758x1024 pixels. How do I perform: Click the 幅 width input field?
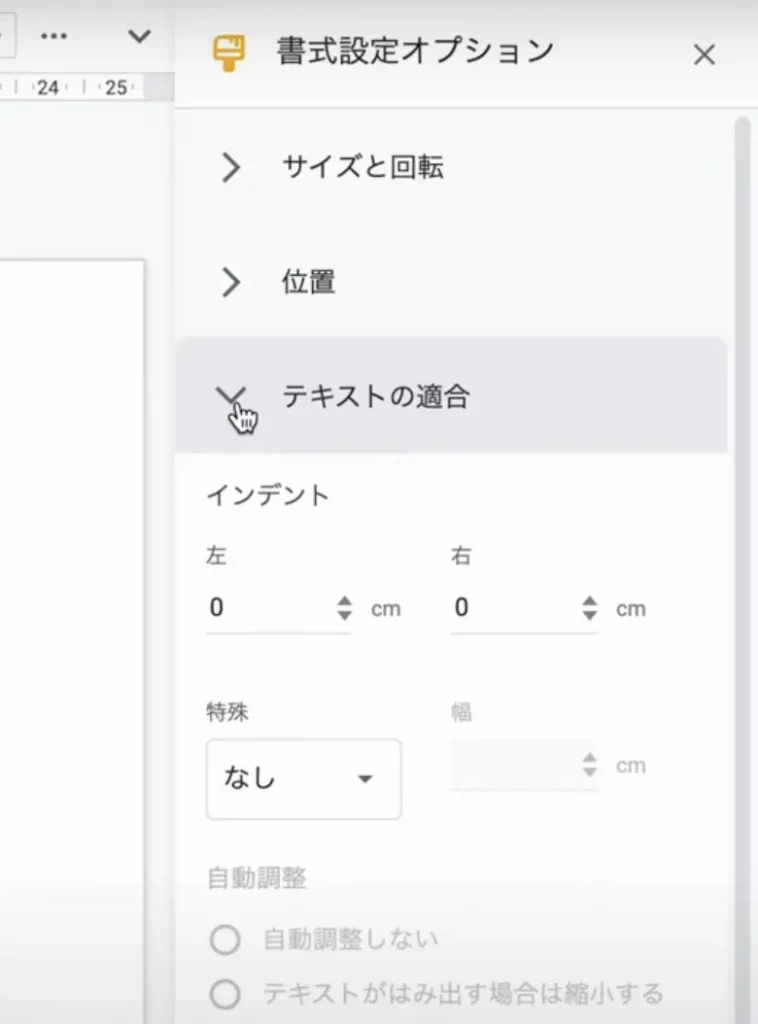(515, 765)
